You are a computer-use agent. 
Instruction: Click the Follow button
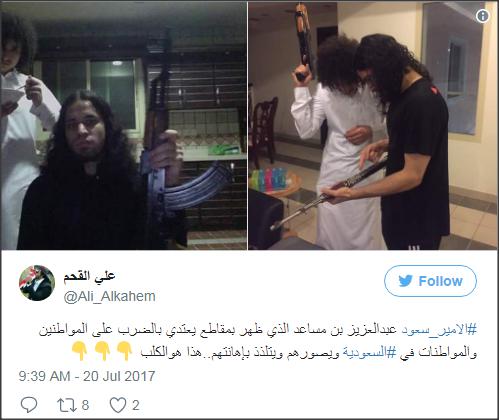click(x=430, y=281)
